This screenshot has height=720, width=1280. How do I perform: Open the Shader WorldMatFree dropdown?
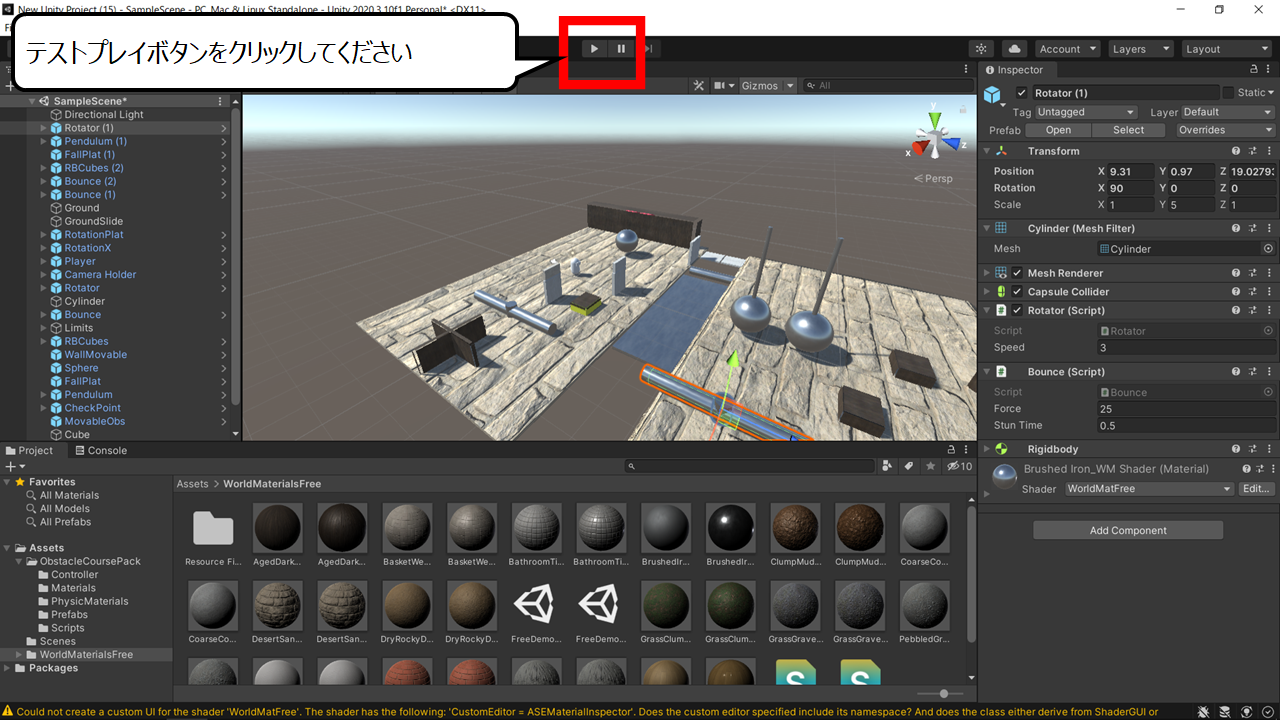(1149, 489)
